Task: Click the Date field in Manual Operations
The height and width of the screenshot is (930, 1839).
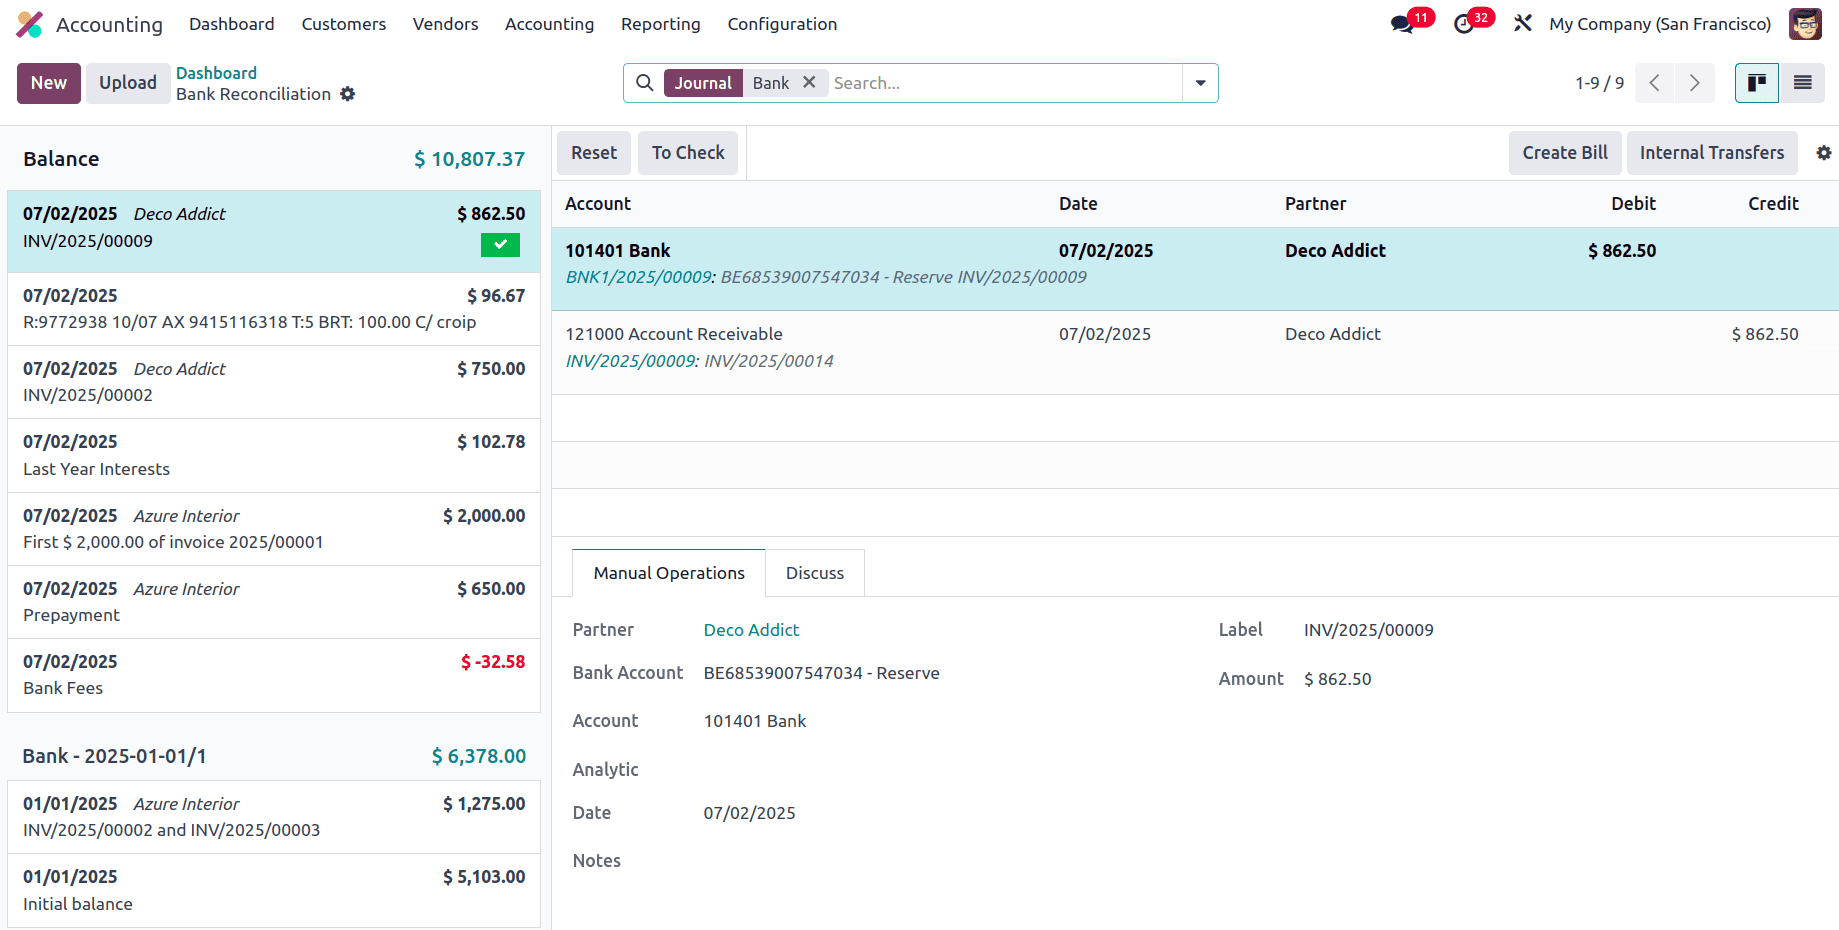Action: (x=749, y=813)
